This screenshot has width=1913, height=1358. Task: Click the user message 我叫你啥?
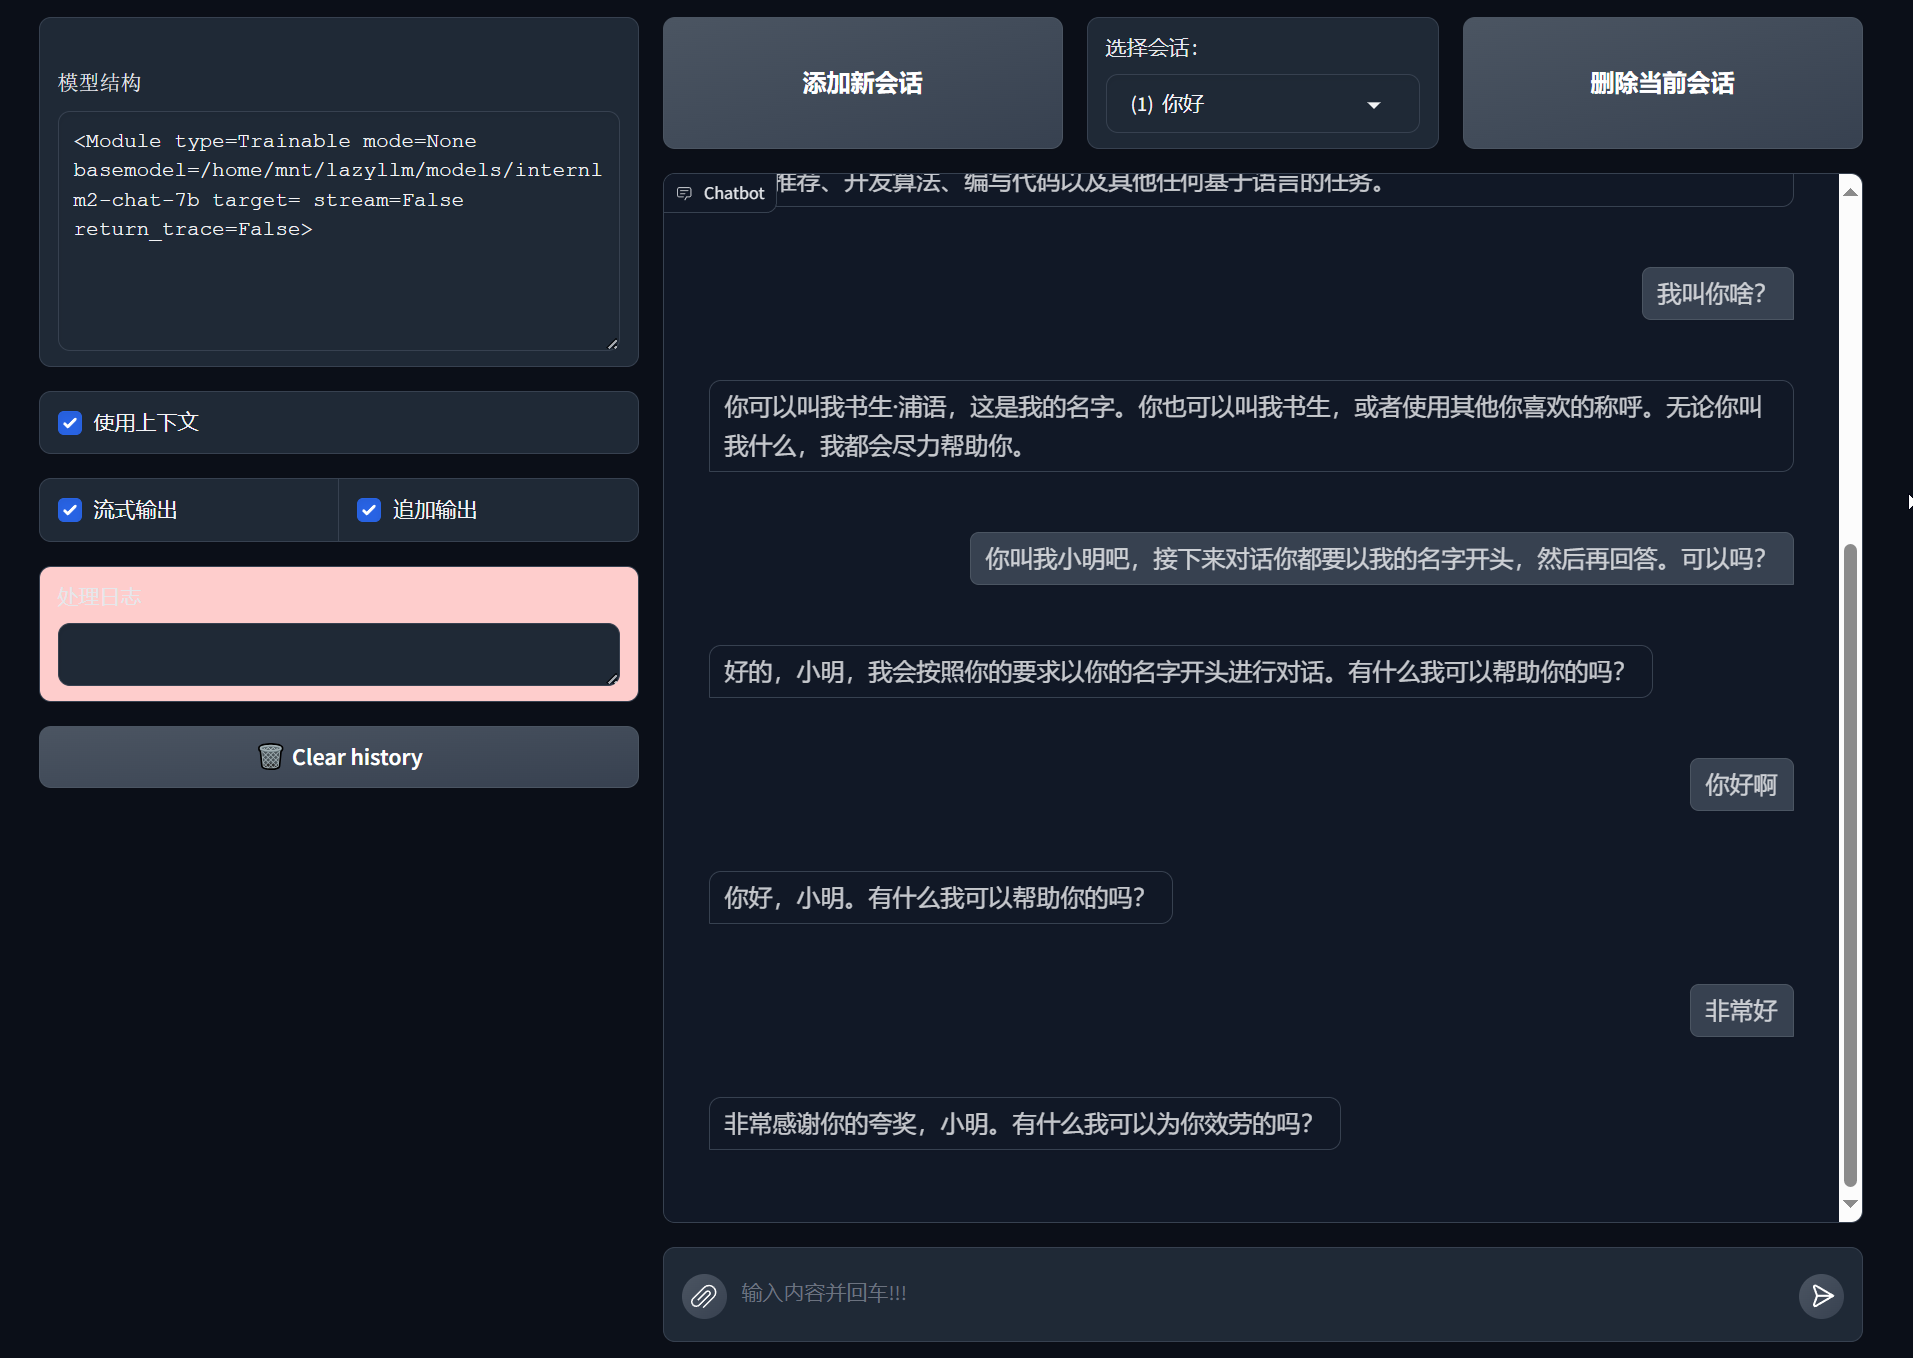point(1717,294)
